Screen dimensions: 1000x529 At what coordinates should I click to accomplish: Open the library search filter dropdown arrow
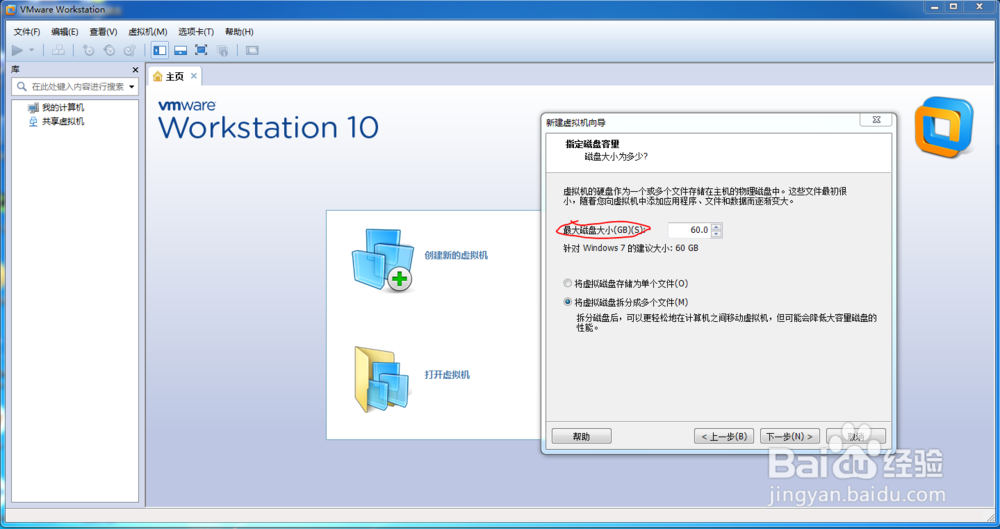point(132,87)
